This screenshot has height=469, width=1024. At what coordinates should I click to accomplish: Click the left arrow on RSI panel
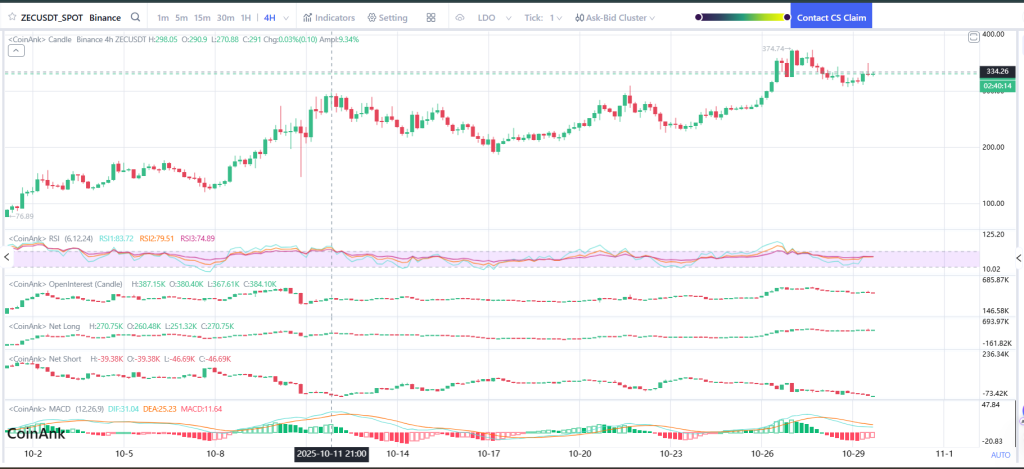point(5,257)
